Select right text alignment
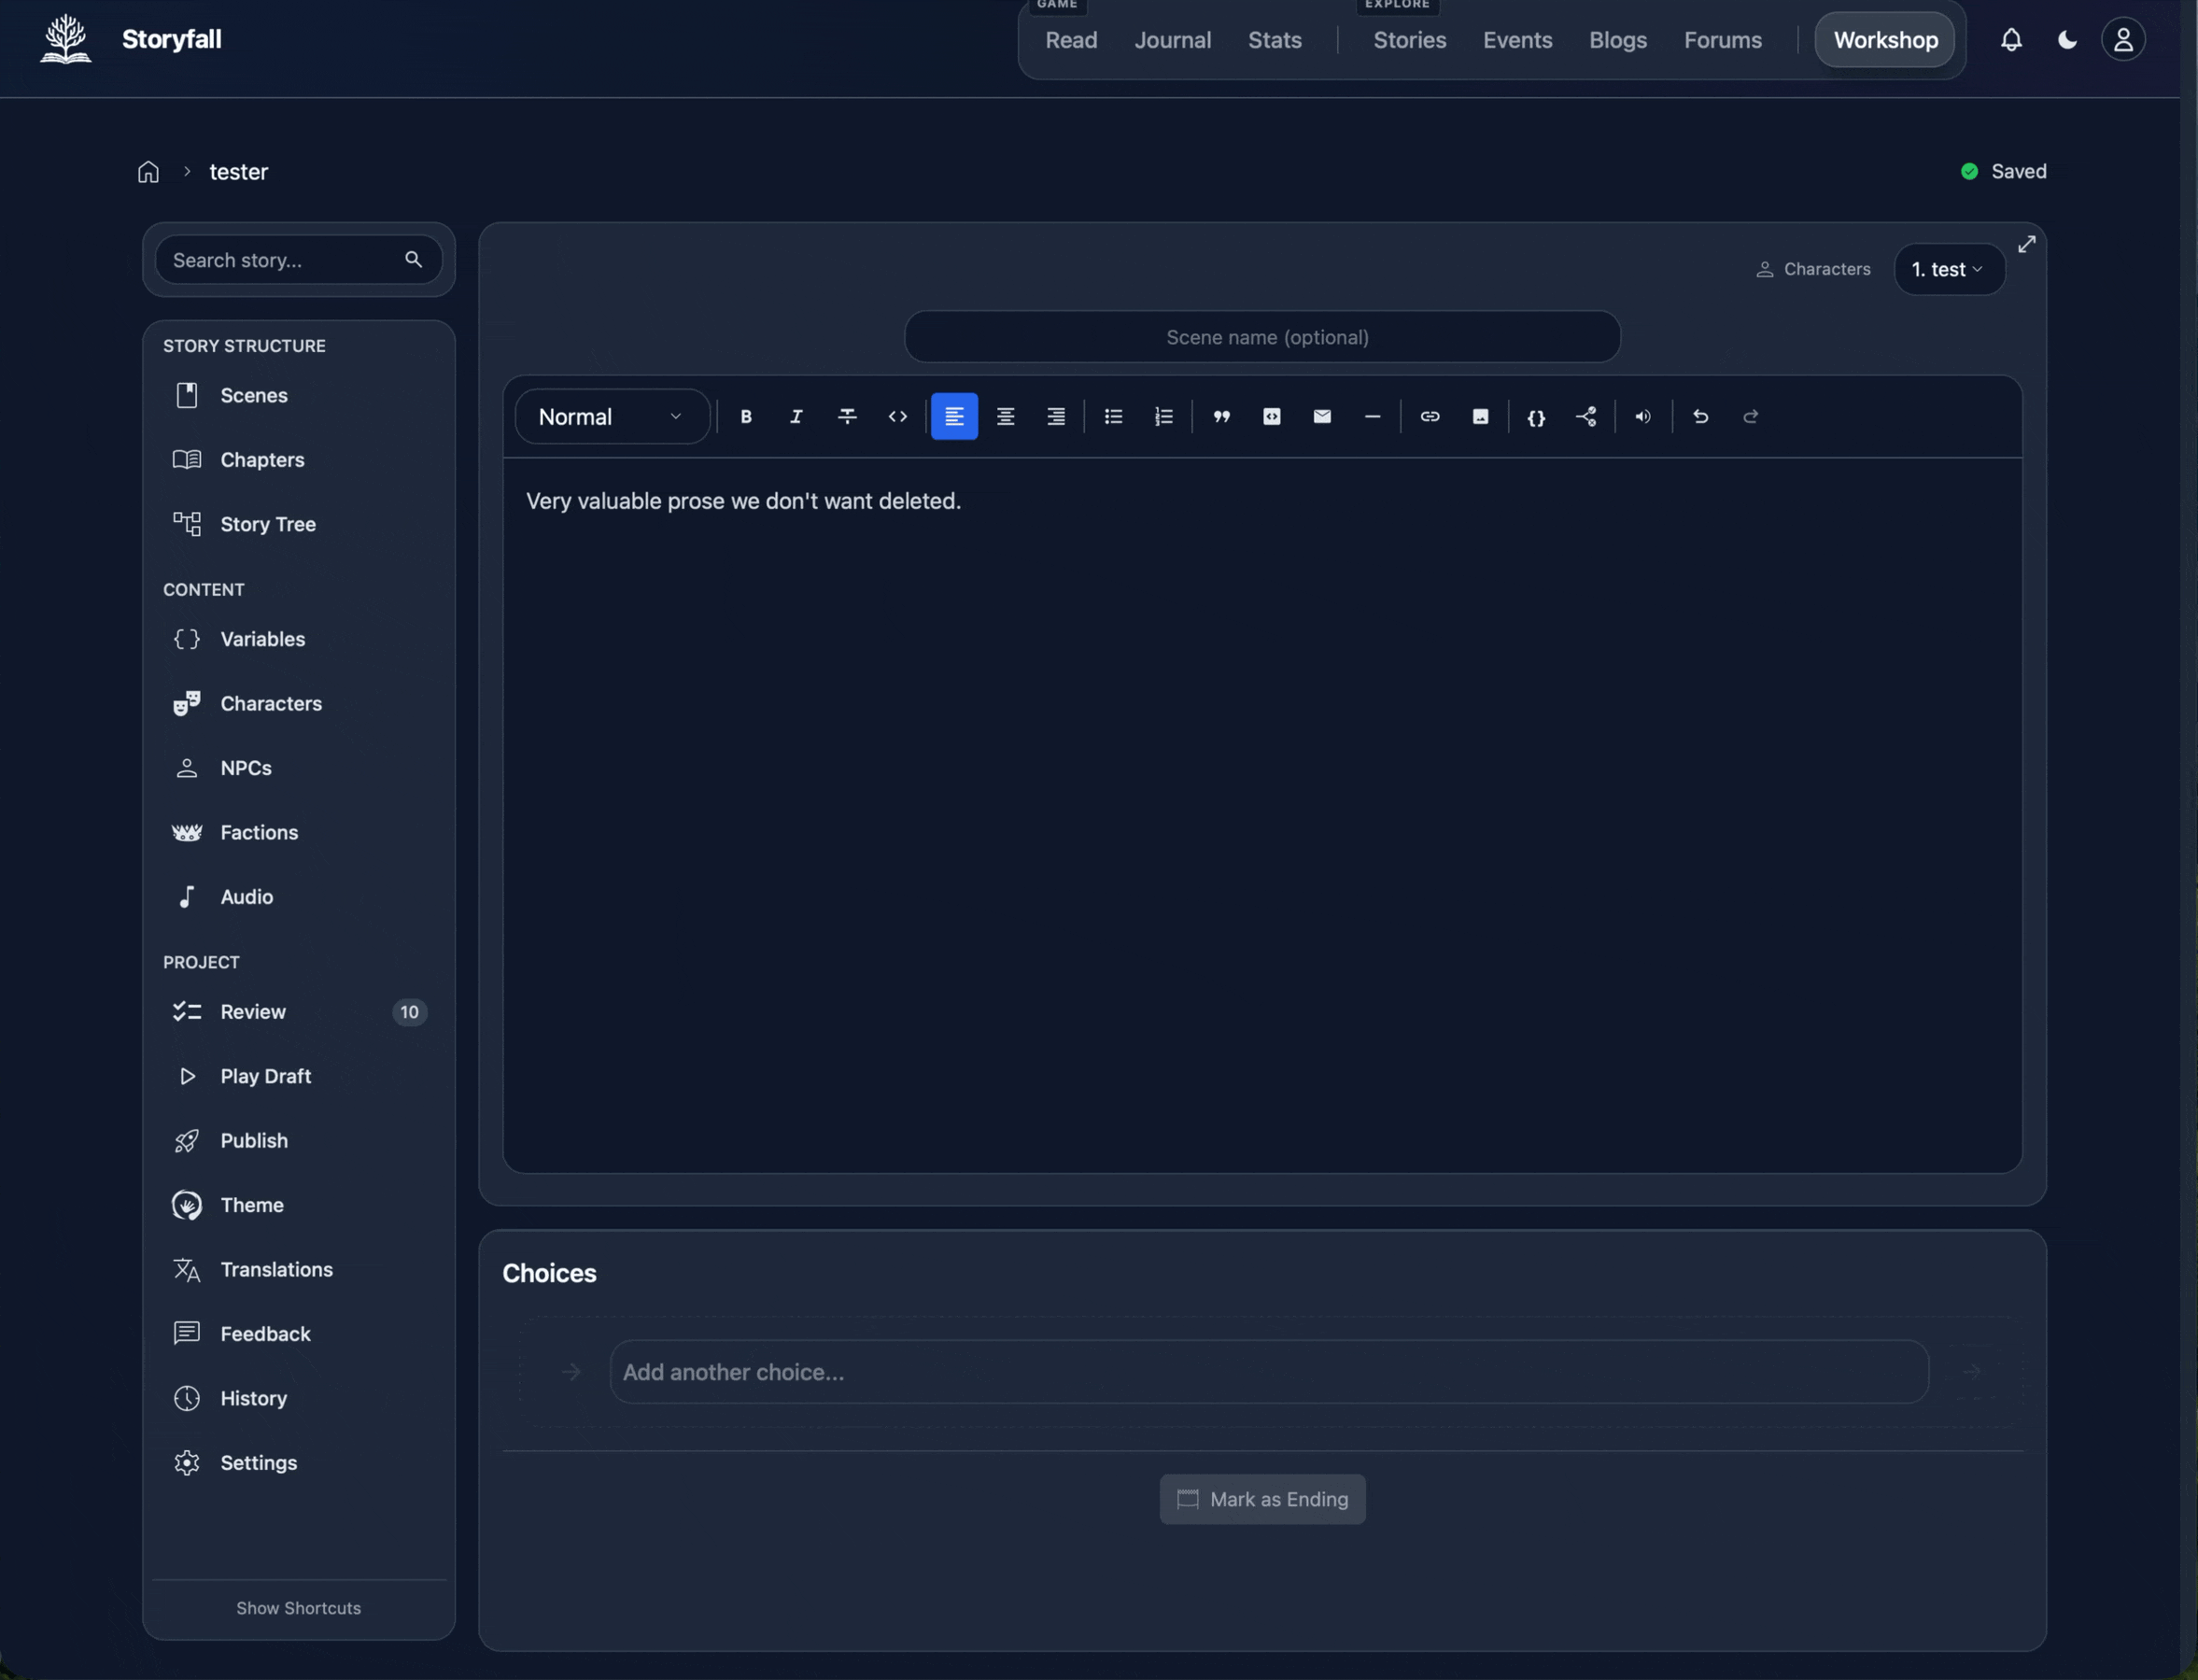2198x1680 pixels. (x=1056, y=417)
